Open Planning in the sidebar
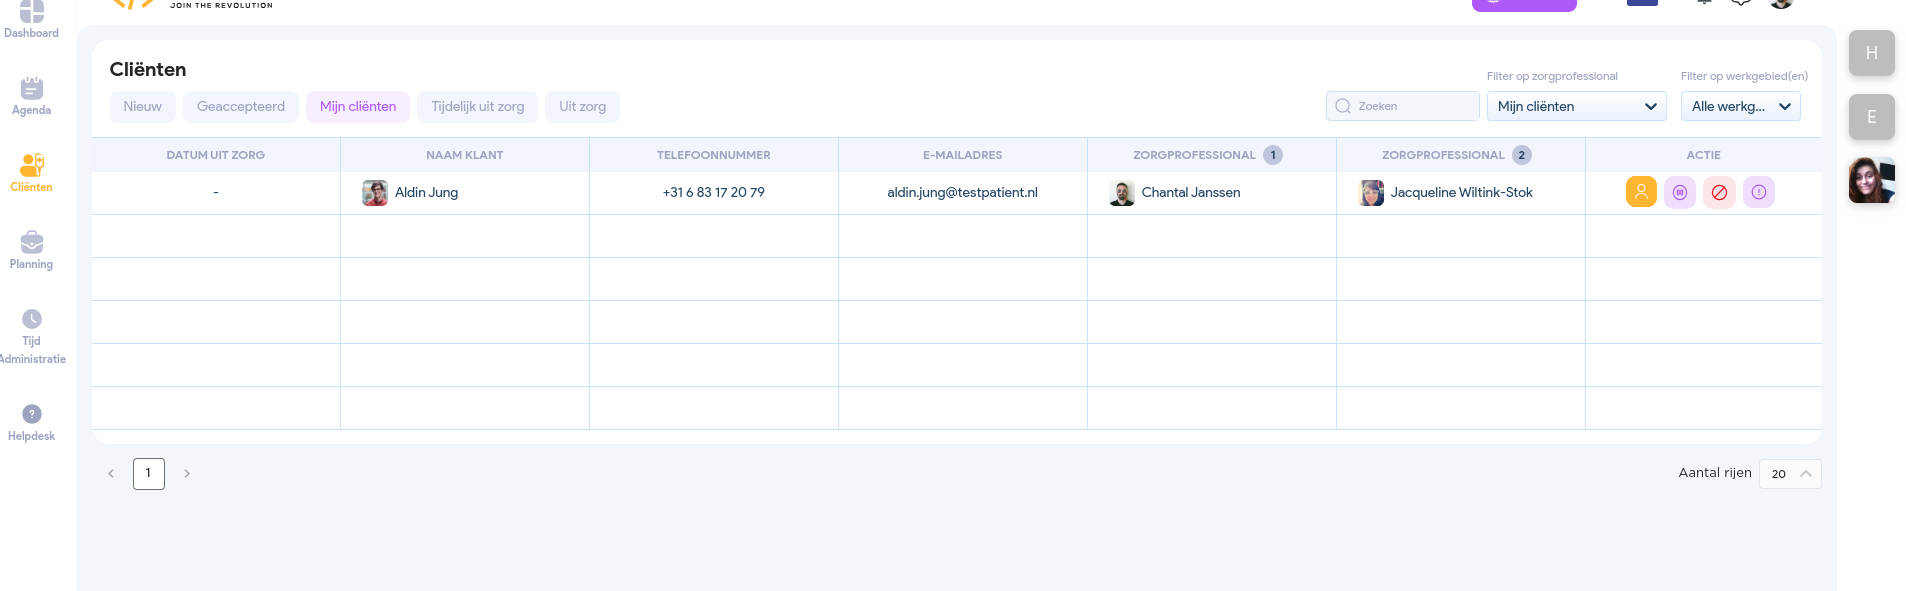This screenshot has width=1906, height=591. tap(31, 250)
